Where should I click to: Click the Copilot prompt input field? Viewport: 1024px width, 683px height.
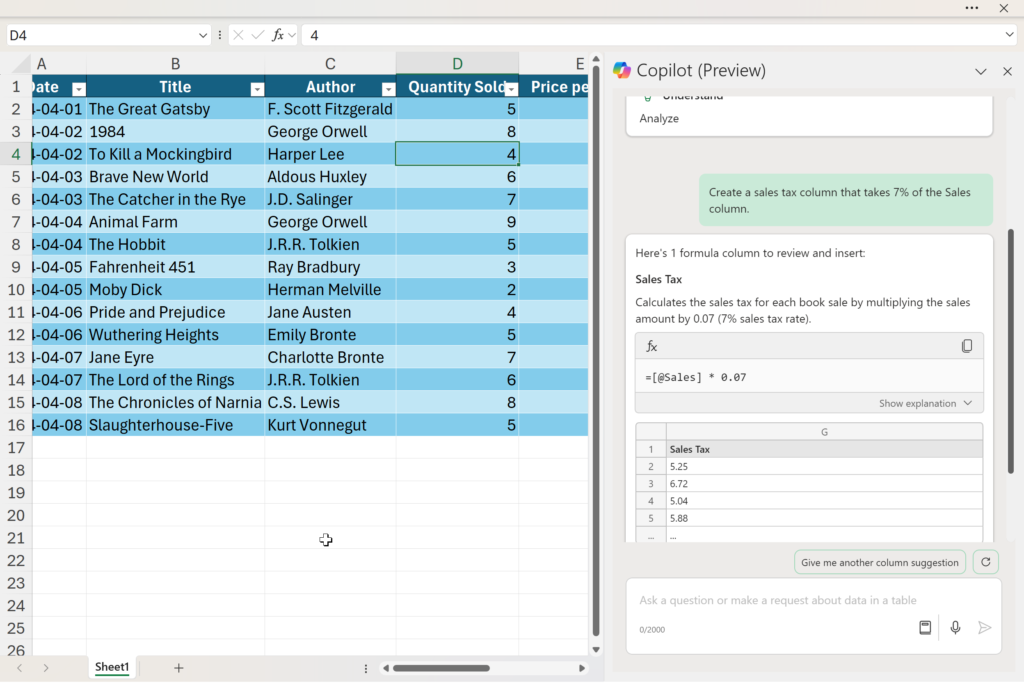point(777,600)
